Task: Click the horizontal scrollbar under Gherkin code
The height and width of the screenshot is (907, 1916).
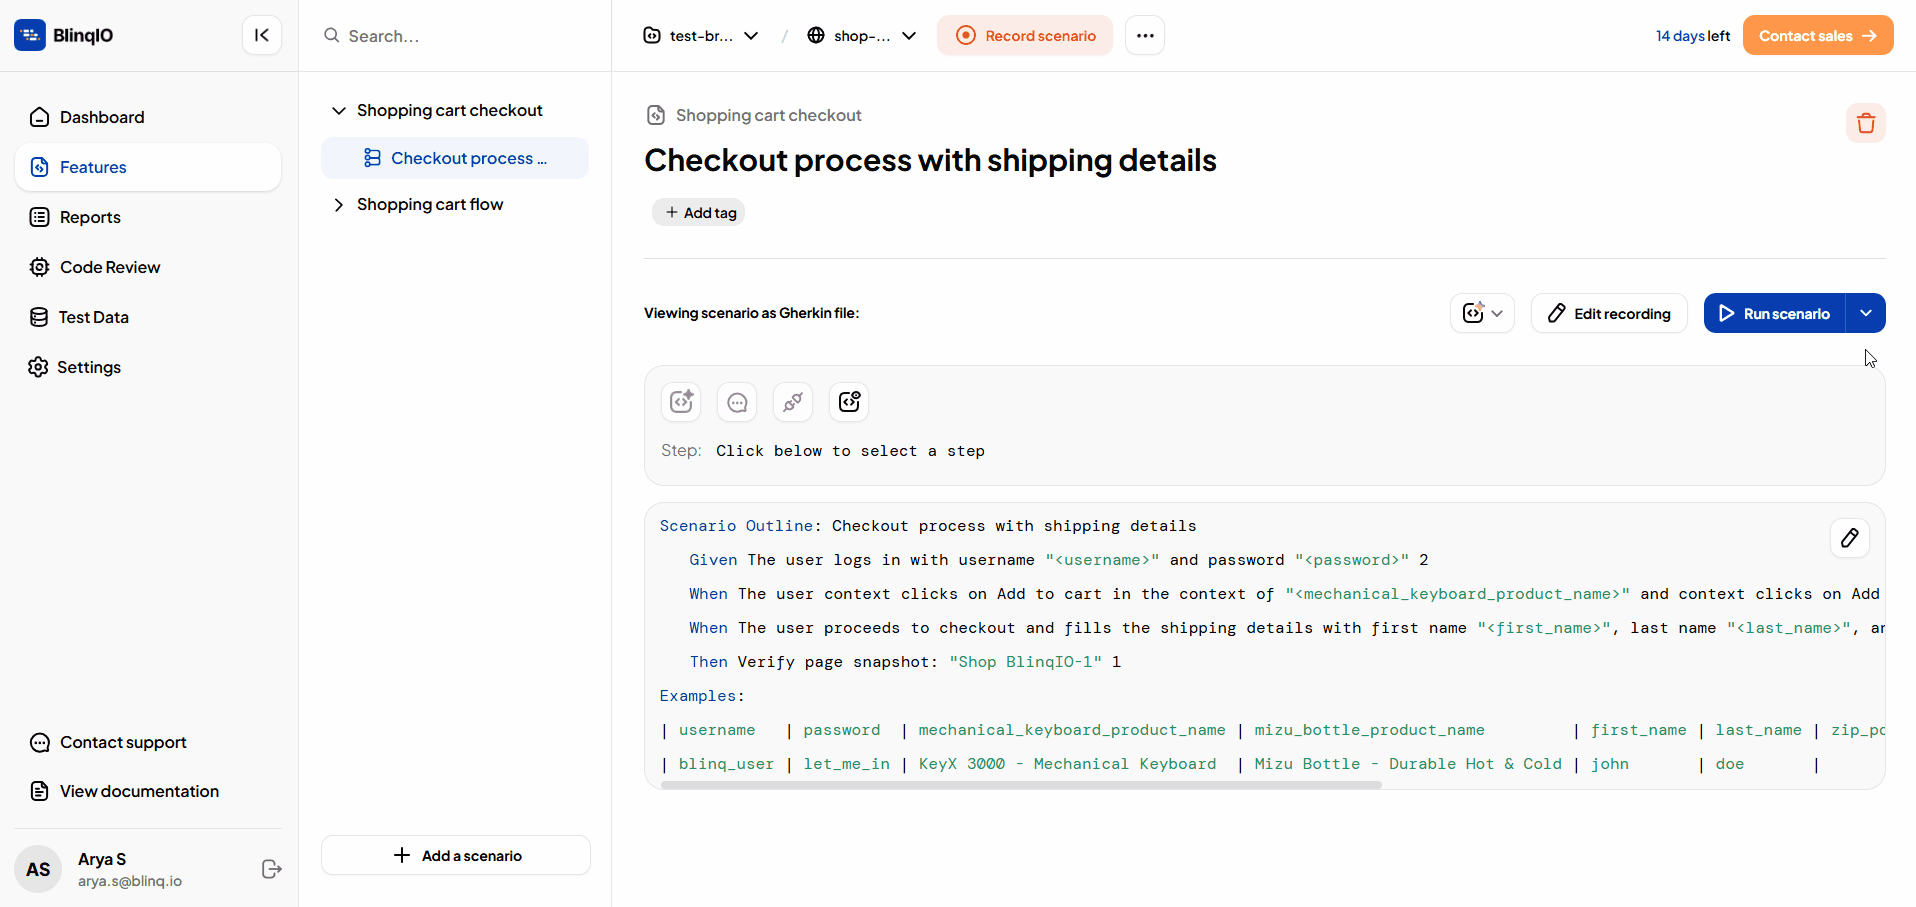Action: coord(1020,785)
